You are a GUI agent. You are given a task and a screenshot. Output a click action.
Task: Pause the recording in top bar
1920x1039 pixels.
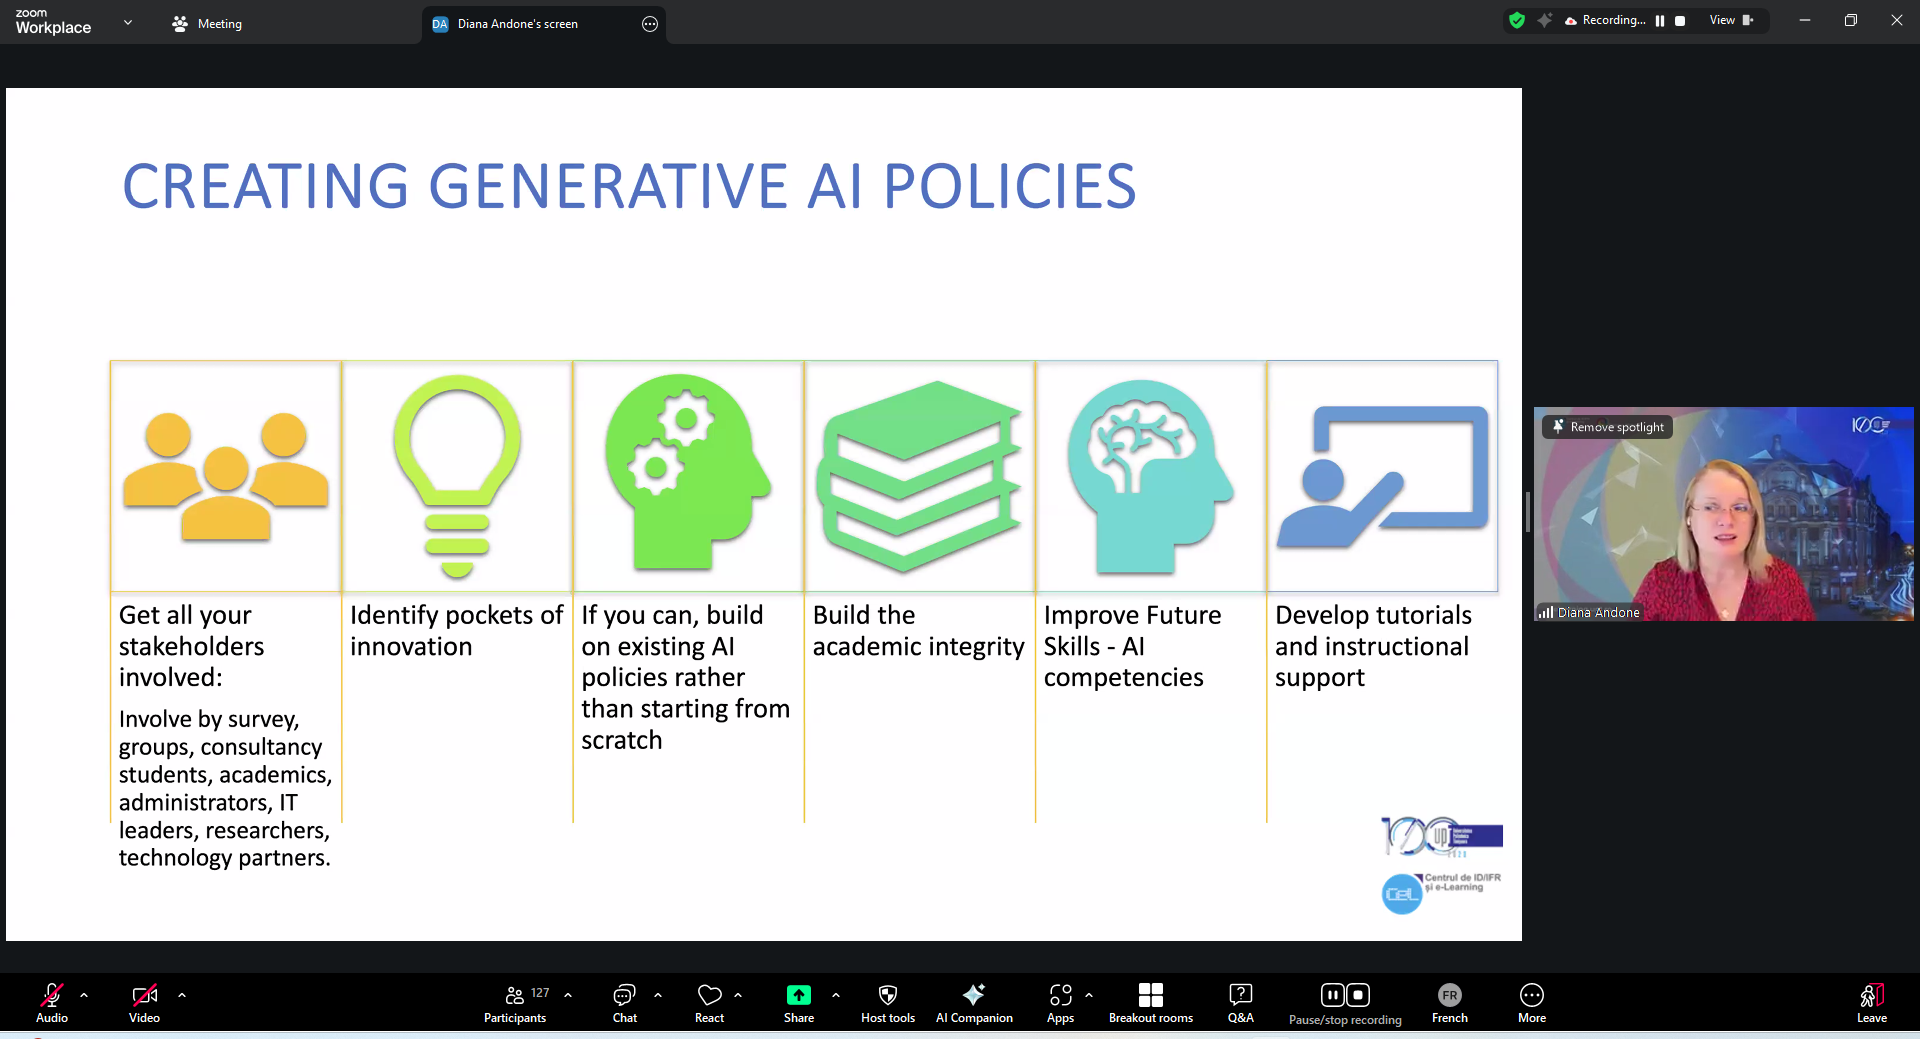1660,21
